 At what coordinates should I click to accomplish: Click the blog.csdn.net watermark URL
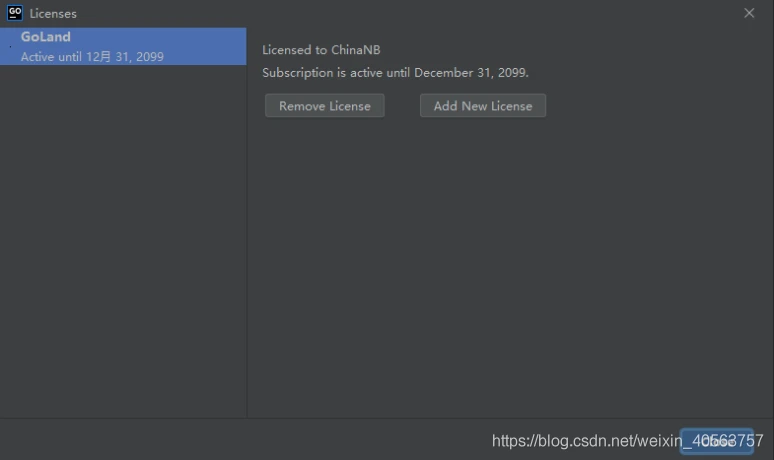627,440
